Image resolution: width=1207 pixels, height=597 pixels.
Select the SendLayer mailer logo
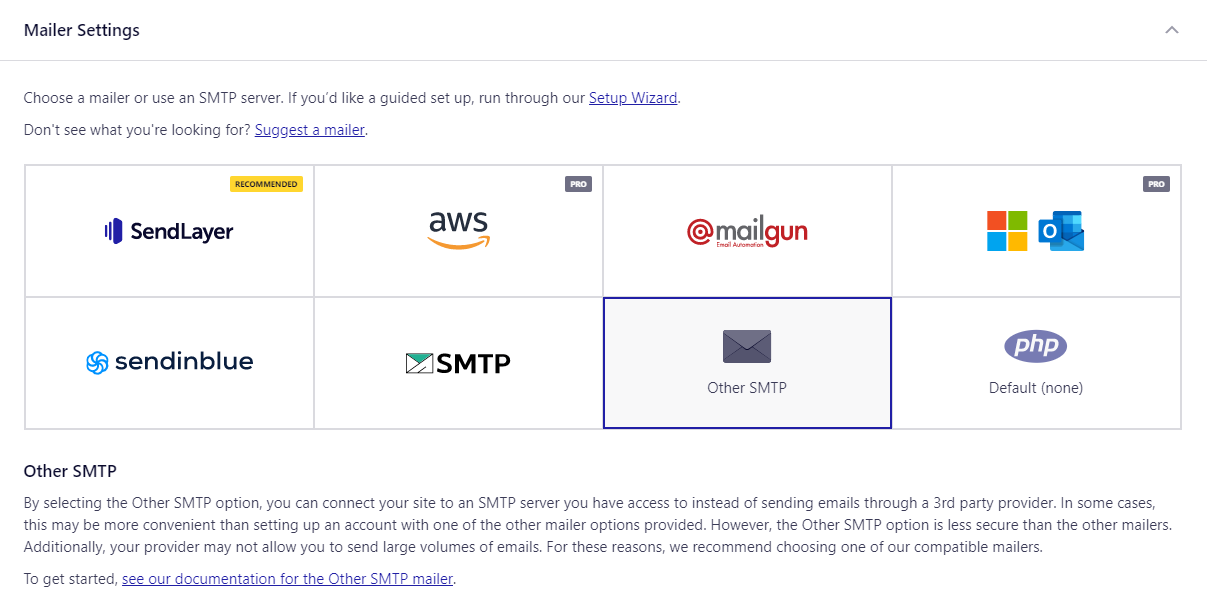tap(169, 231)
